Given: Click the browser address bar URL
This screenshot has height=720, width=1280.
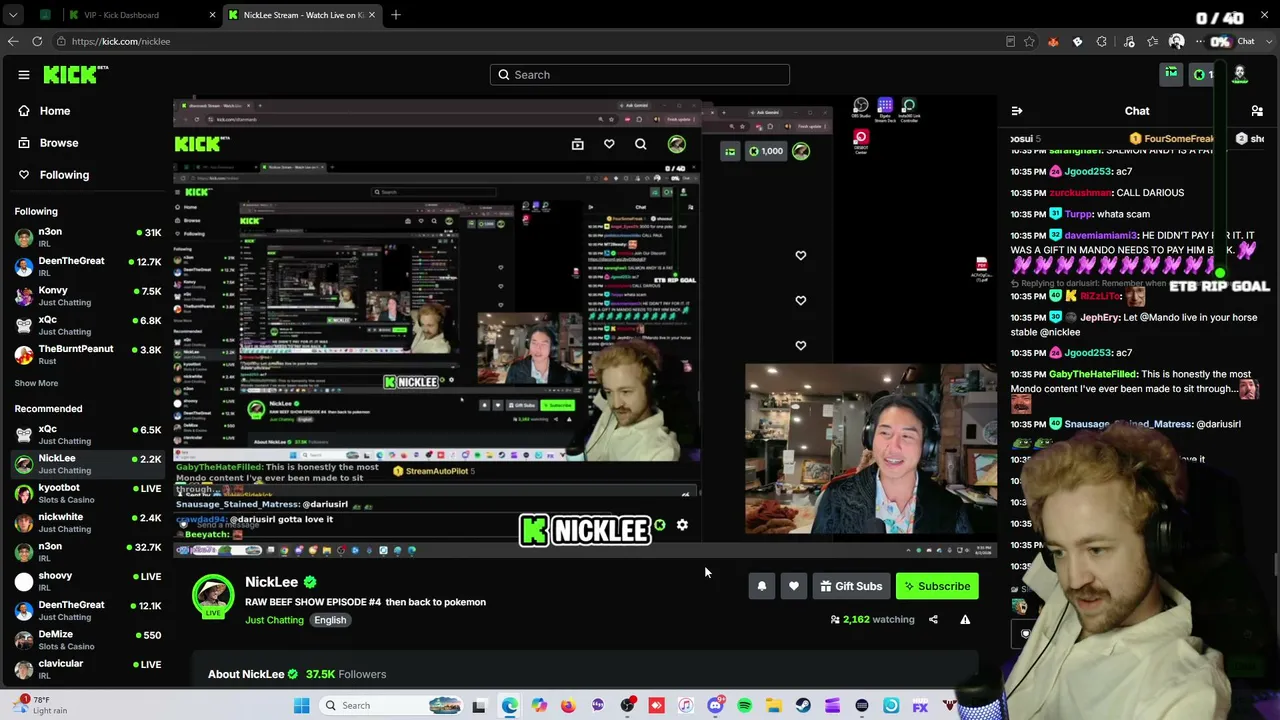Looking at the screenshot, I should 121,42.
